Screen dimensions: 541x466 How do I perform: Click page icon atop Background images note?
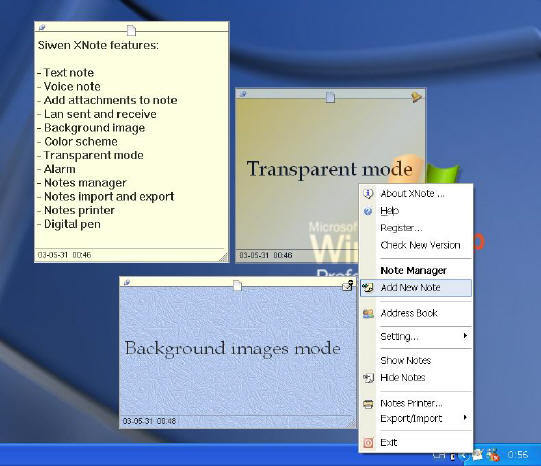237,285
